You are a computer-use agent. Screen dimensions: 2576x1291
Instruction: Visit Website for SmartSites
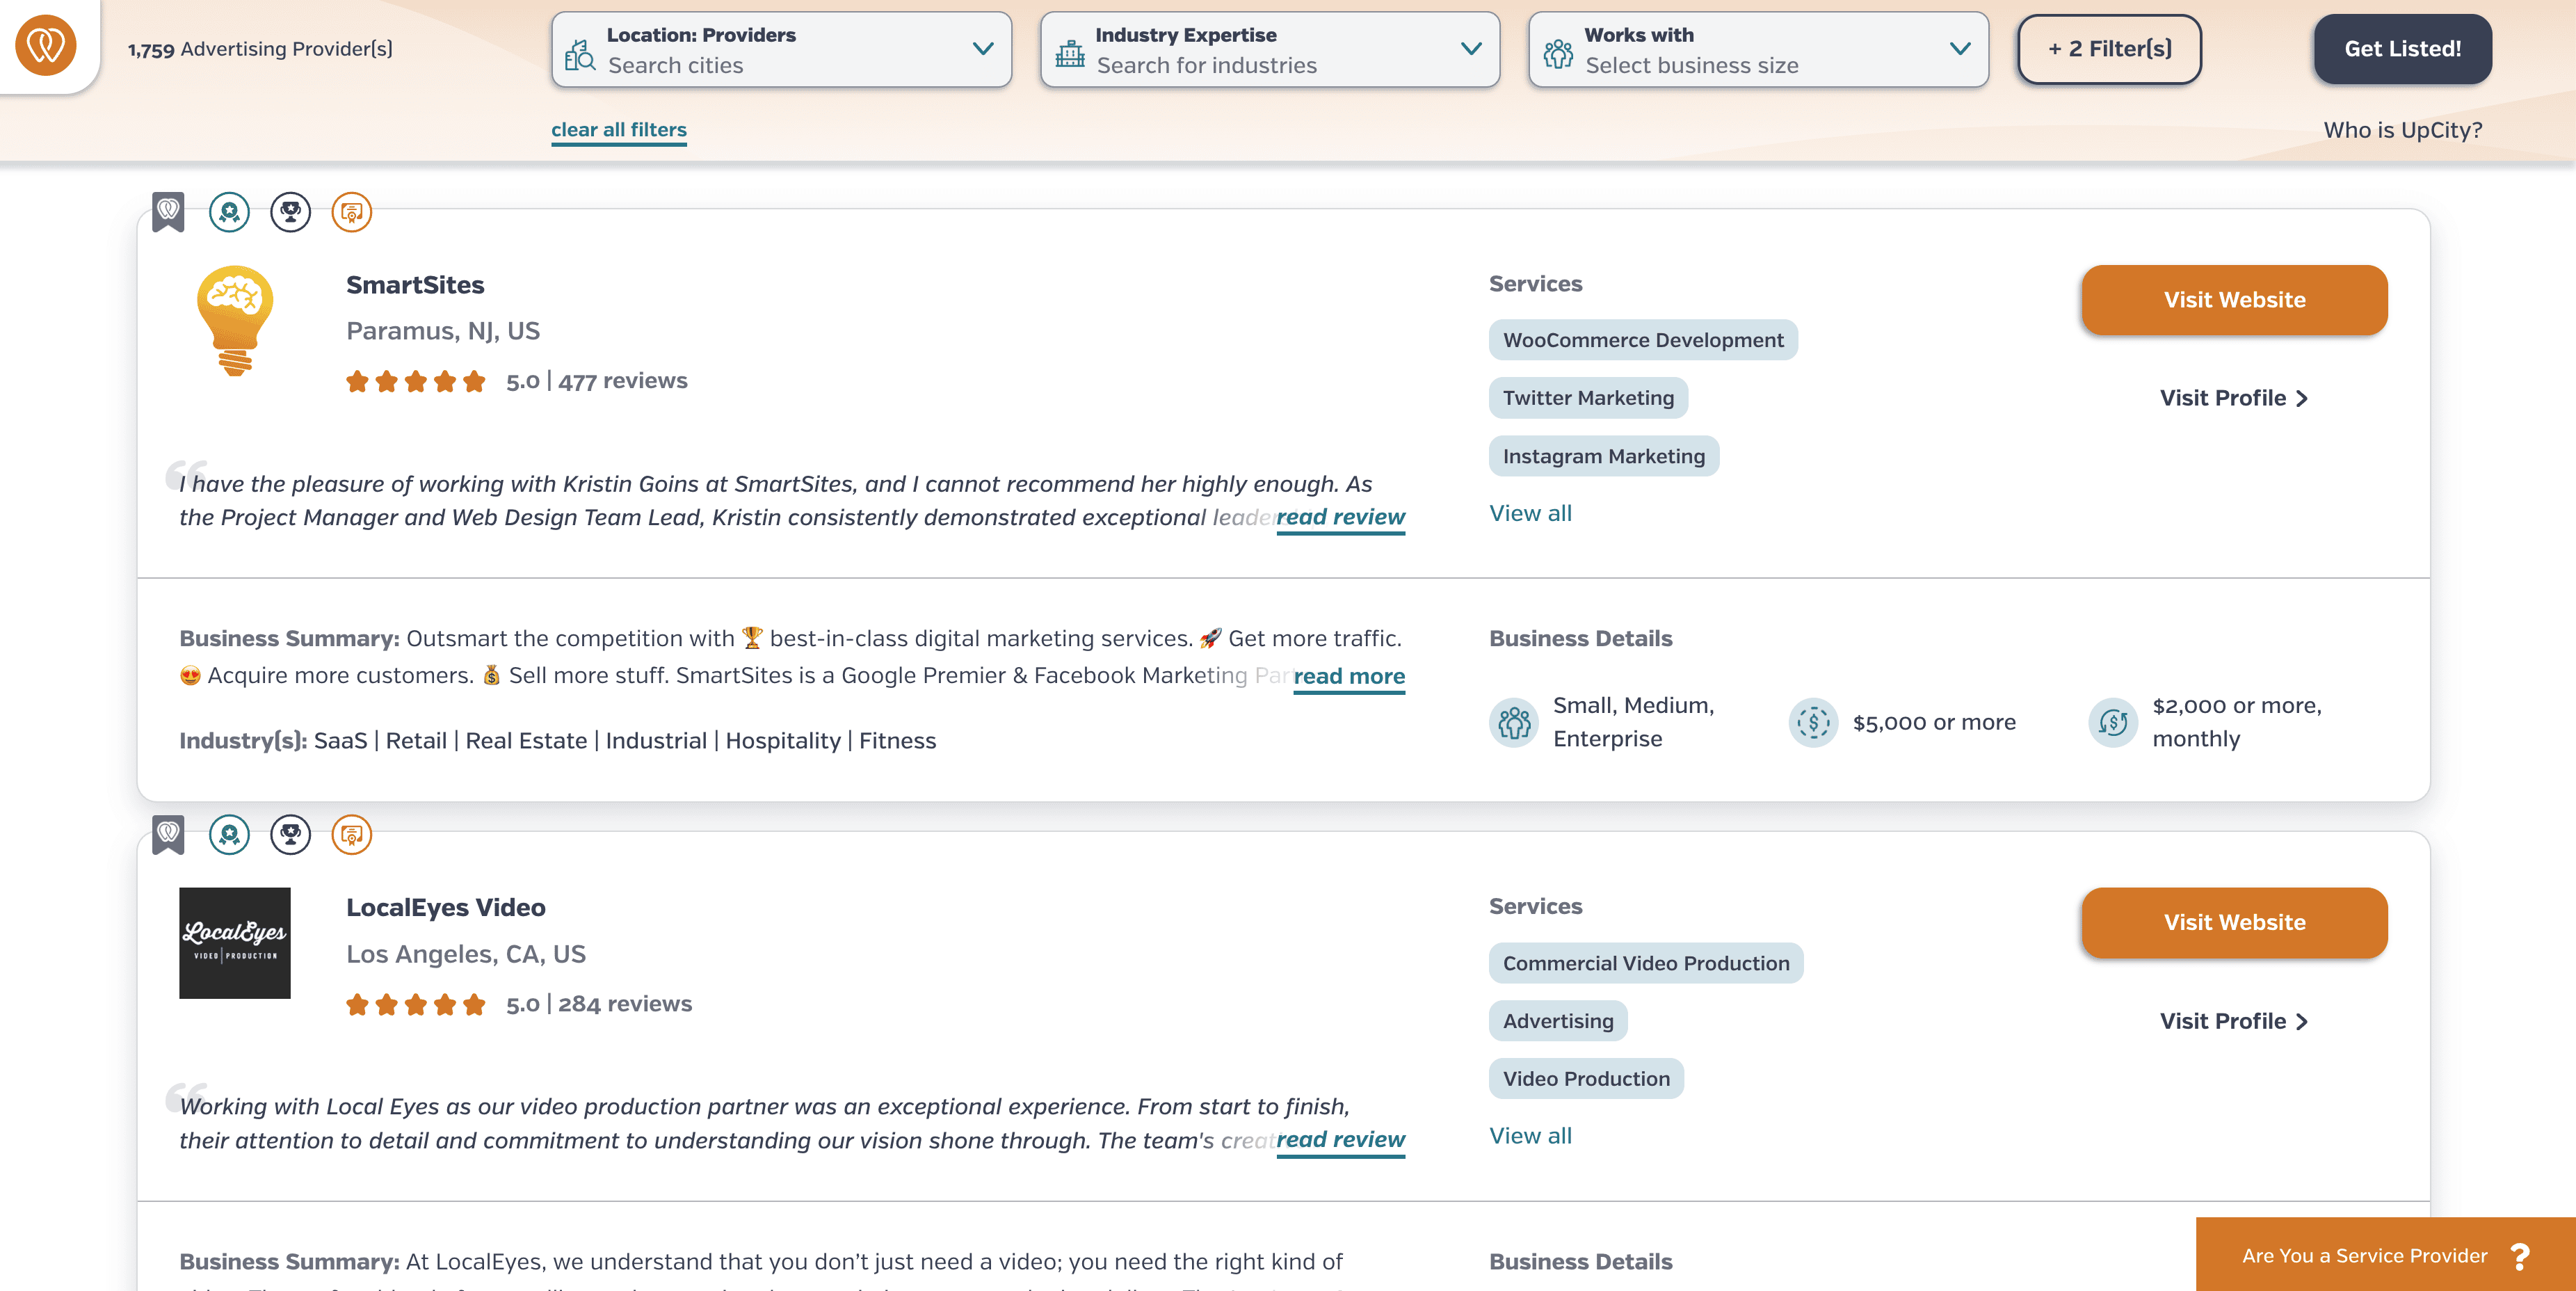coord(2234,300)
